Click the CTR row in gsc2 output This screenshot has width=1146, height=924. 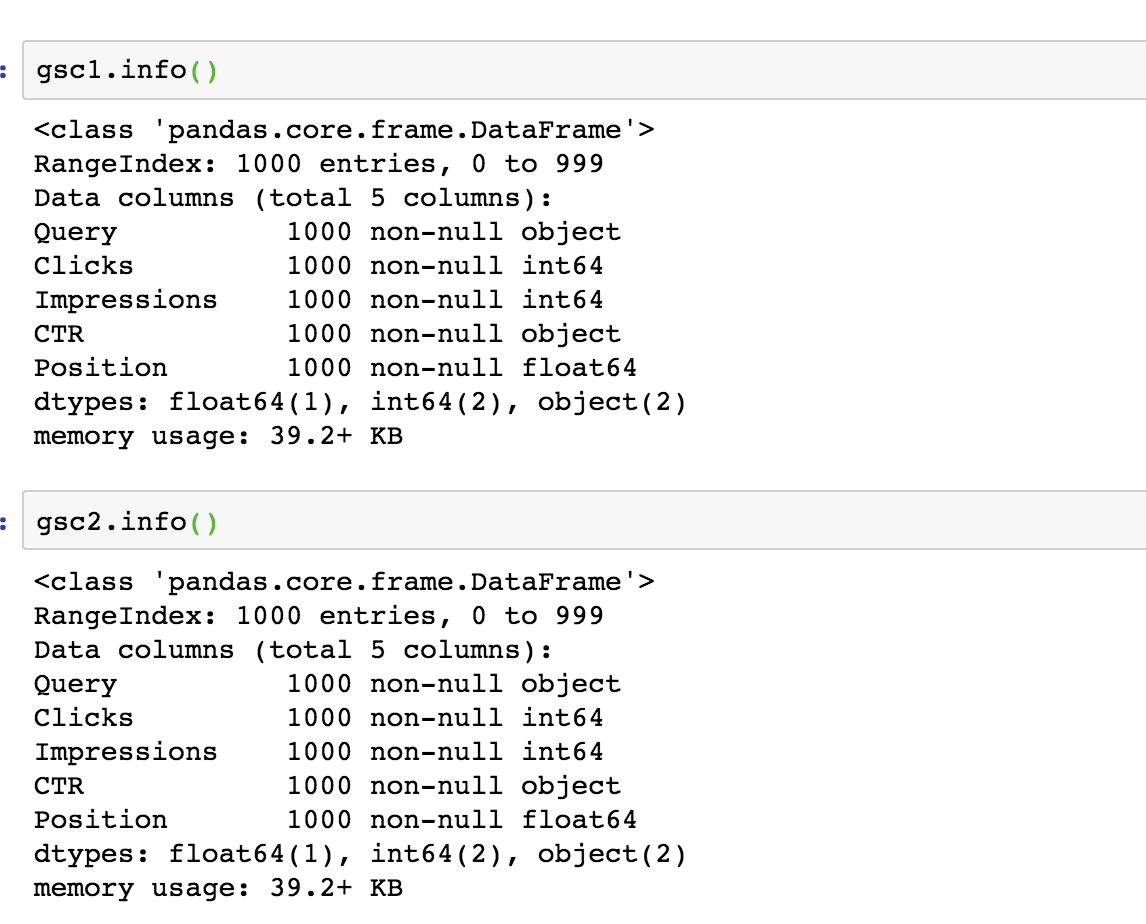coord(327,786)
